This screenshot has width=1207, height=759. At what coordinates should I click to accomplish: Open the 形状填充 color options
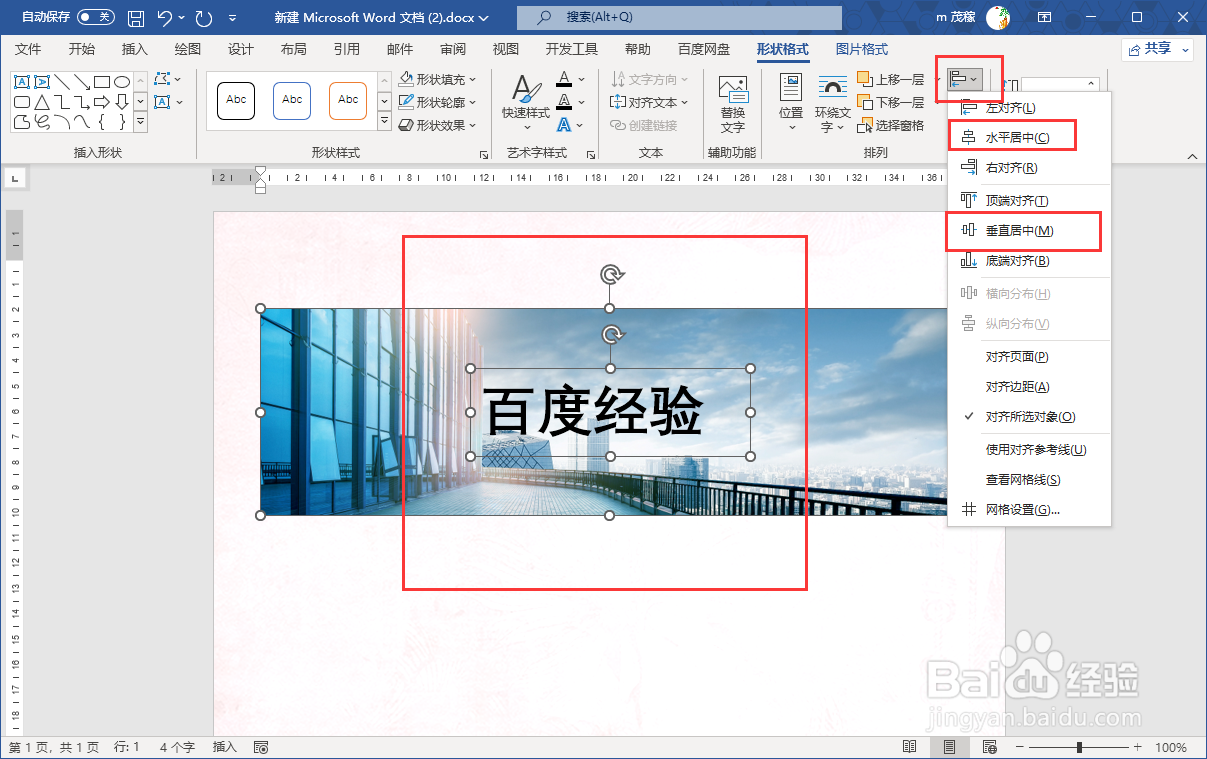[436, 79]
